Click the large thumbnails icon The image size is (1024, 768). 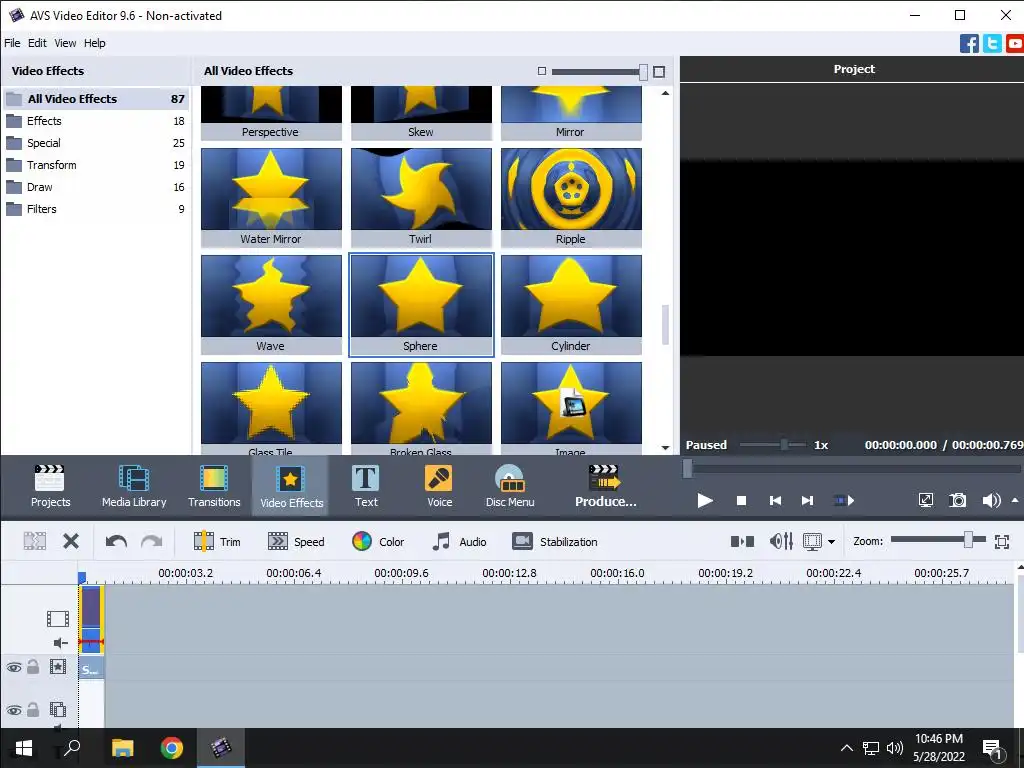coord(659,71)
